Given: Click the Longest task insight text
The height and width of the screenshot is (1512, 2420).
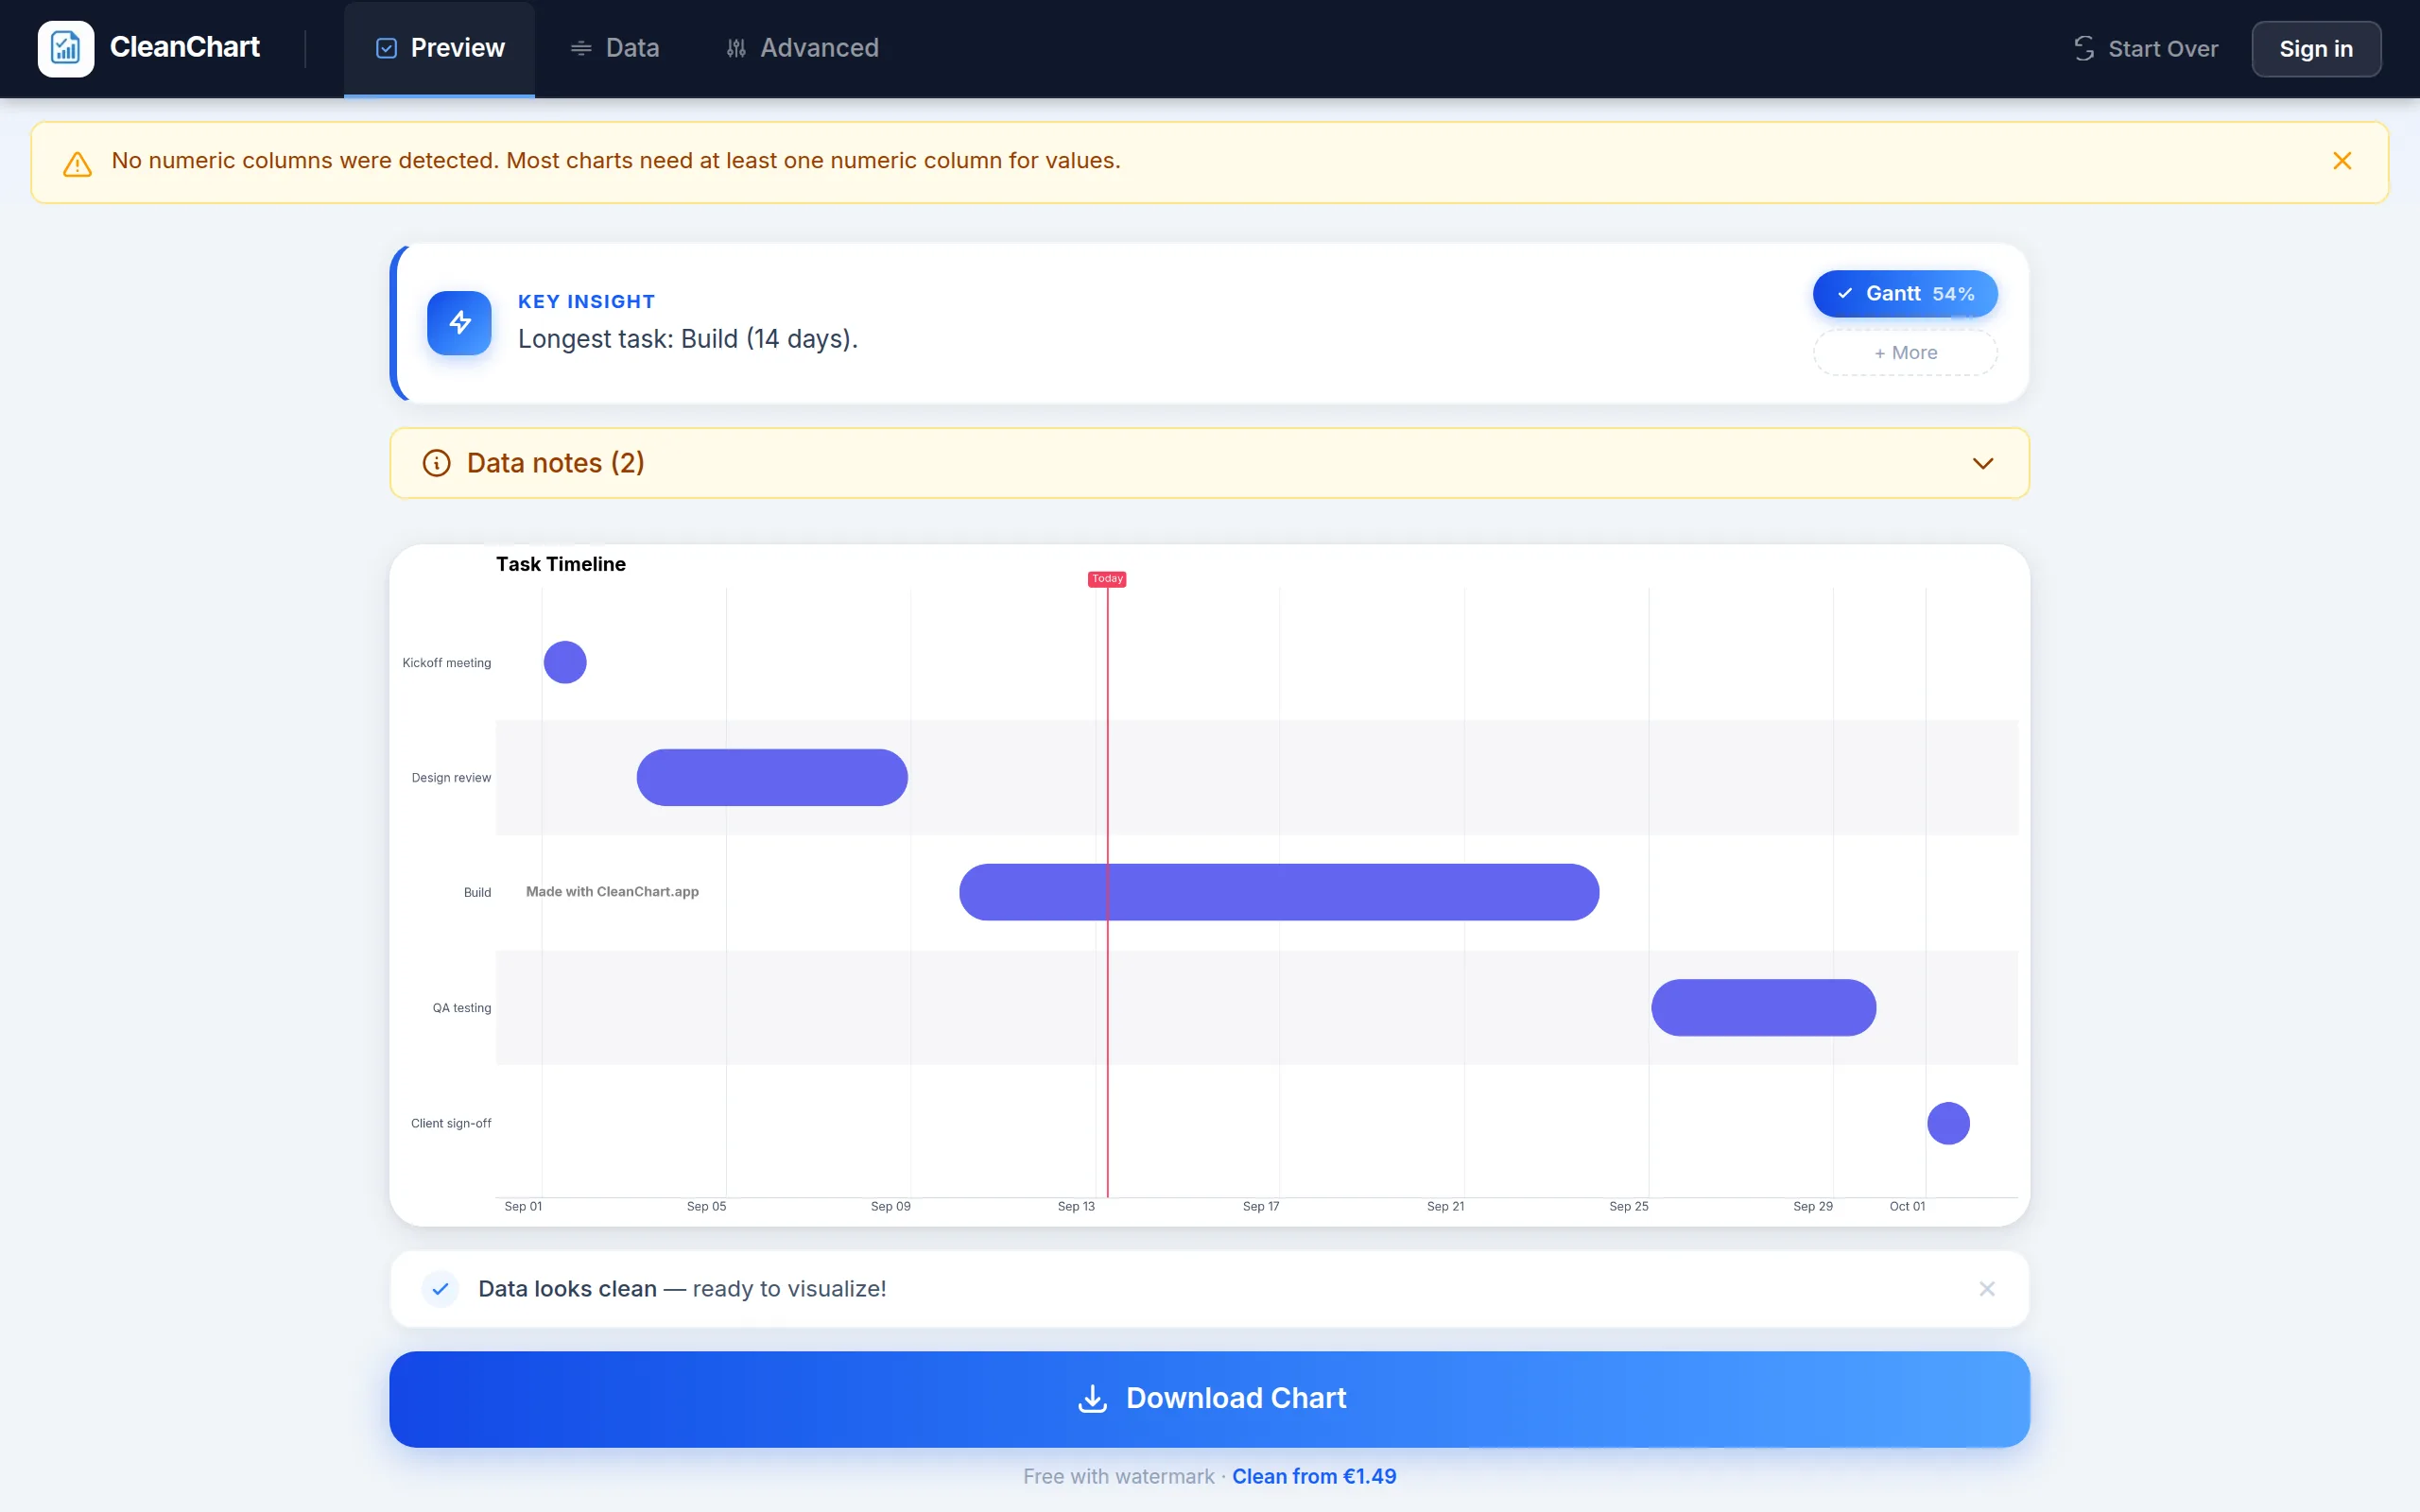Looking at the screenshot, I should click(688, 339).
